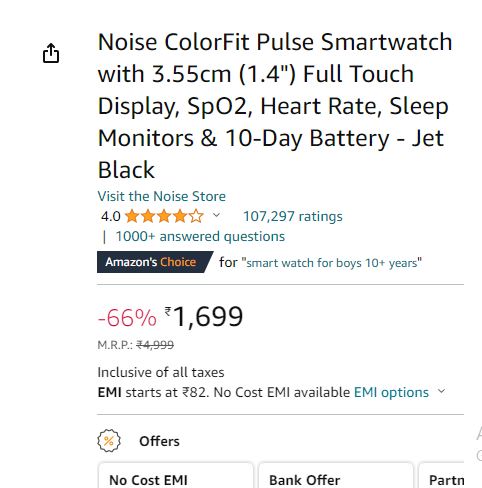Select the partially visible Partner offer card

point(441,475)
